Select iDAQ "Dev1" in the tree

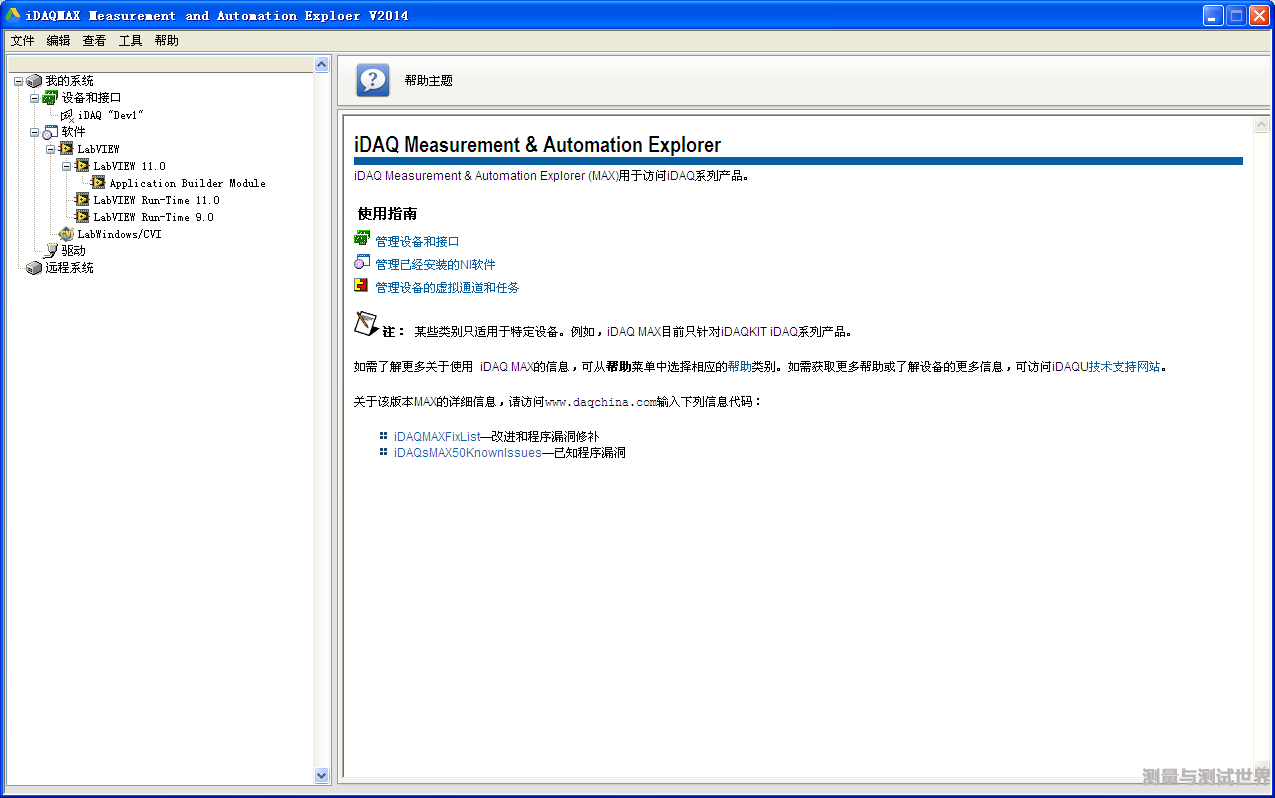111,115
